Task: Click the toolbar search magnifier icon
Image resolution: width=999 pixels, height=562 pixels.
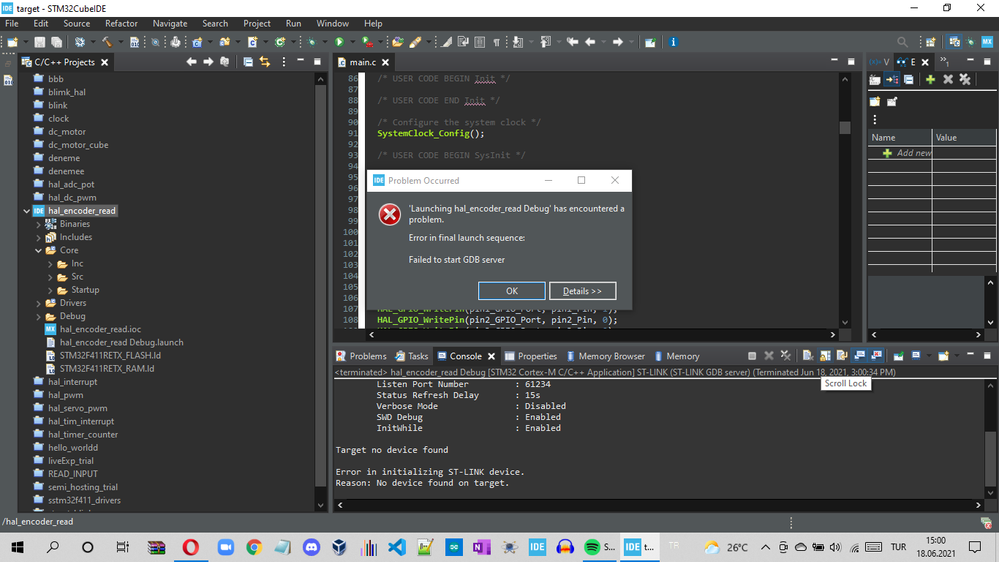Action: [902, 42]
